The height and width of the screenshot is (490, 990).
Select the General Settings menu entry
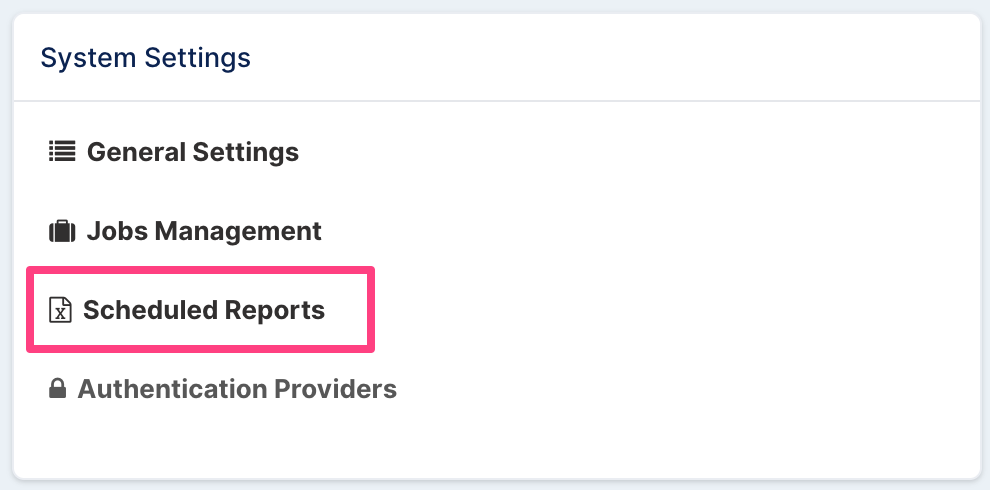(x=174, y=152)
